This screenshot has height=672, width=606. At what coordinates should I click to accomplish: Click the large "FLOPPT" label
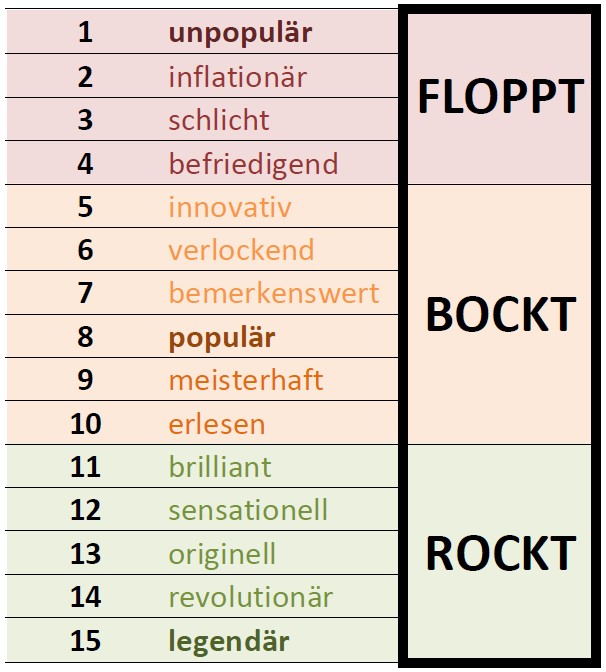[x=500, y=97]
